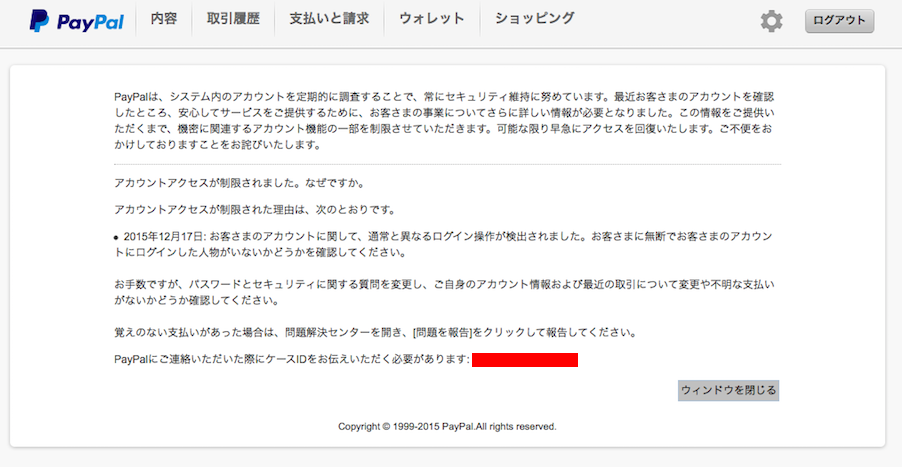This screenshot has width=902, height=467.
Task: Open the settings gear icon
Action: (x=771, y=21)
